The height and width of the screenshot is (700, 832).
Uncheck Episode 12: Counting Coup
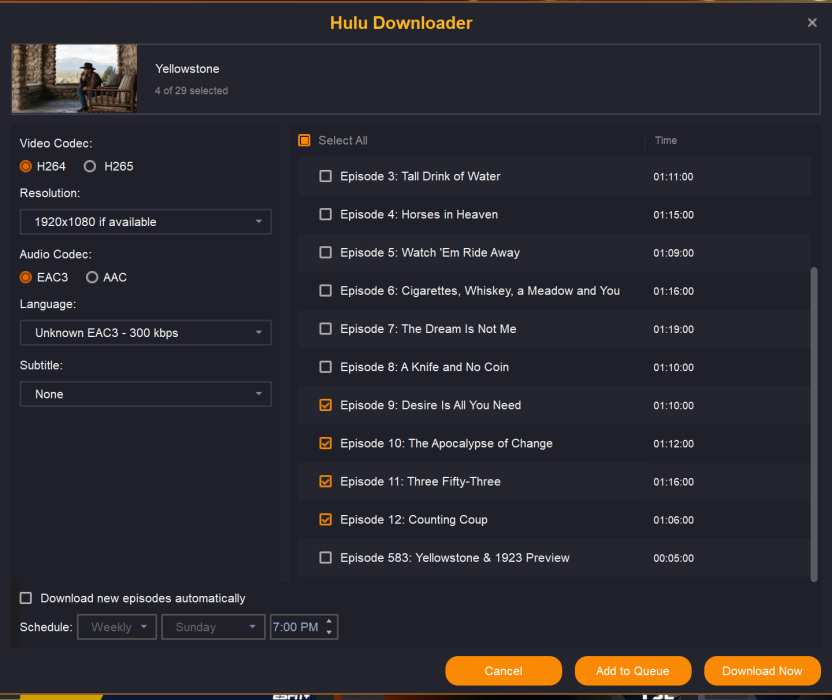pyautogui.click(x=325, y=519)
